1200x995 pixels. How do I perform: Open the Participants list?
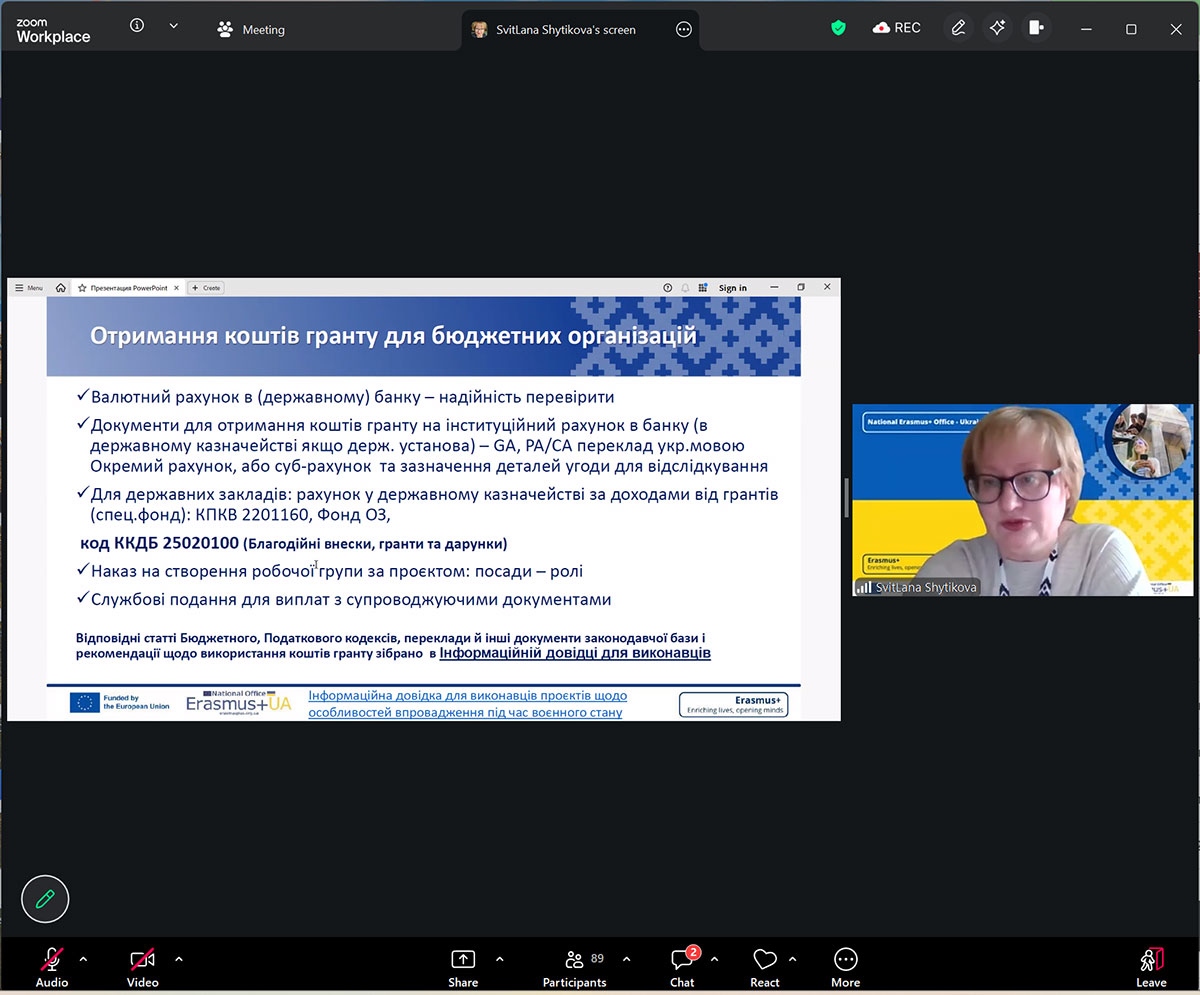(x=574, y=967)
